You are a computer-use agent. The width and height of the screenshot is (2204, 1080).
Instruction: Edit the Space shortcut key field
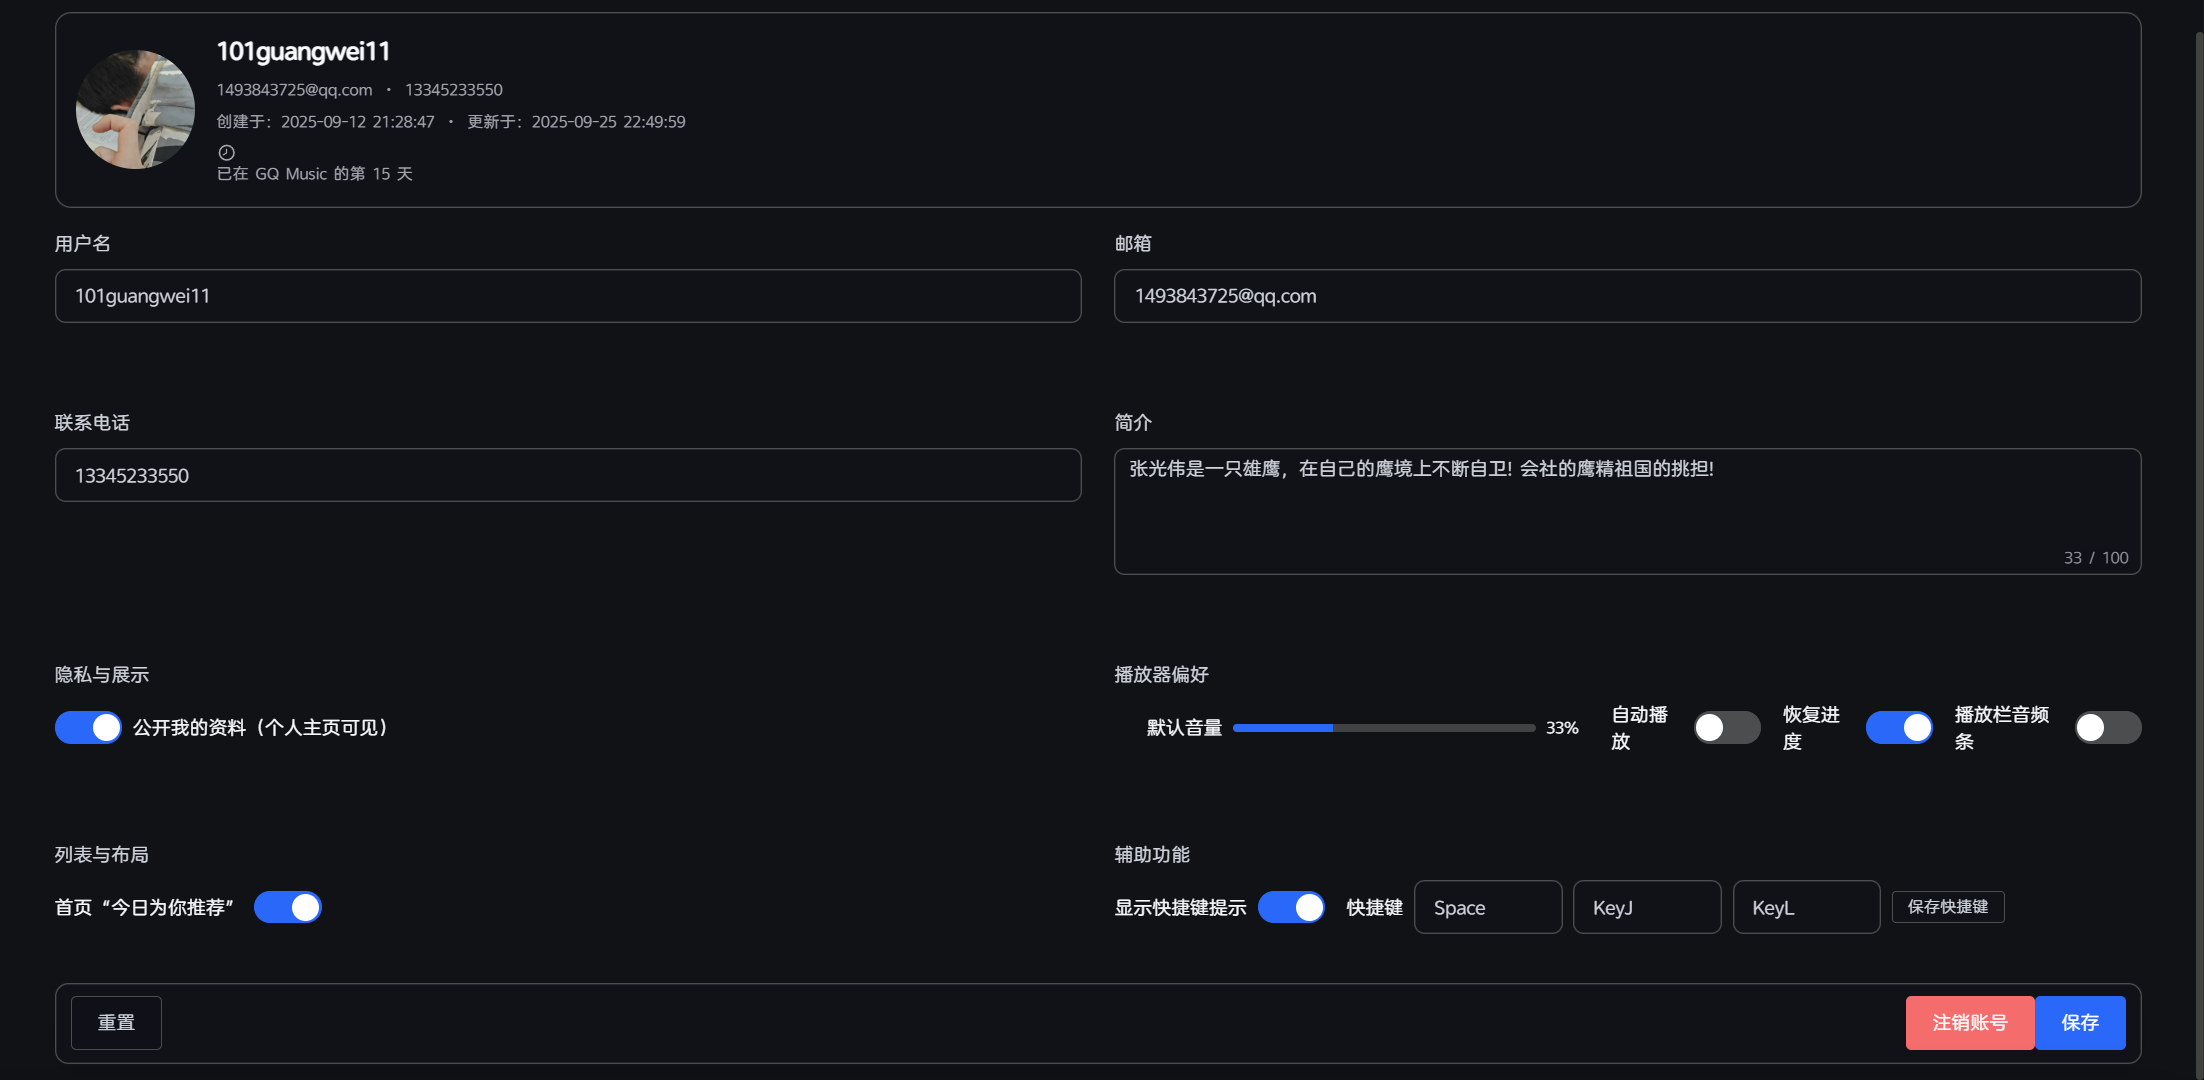point(1488,907)
